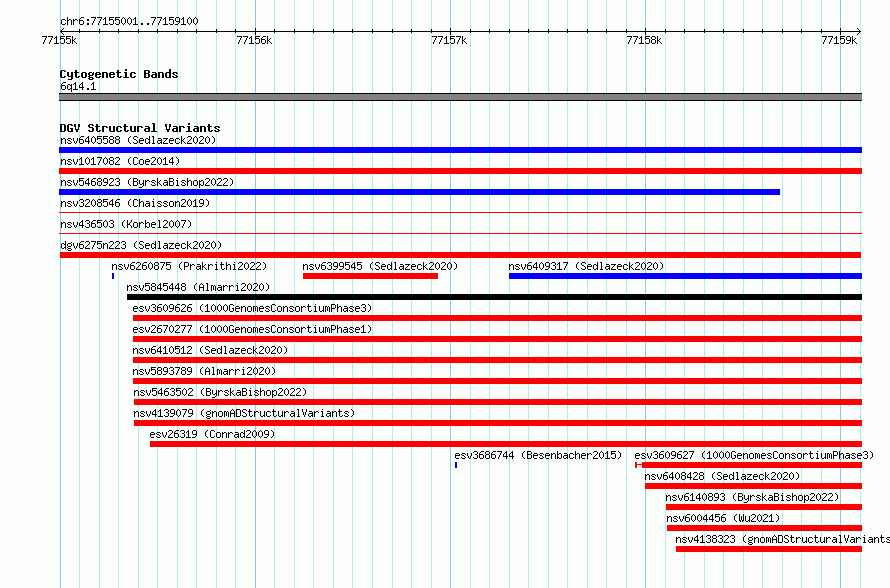Click the blue nsv6409317 variant bar
Image resolution: width=890 pixels, height=588 pixels.
pos(686,276)
